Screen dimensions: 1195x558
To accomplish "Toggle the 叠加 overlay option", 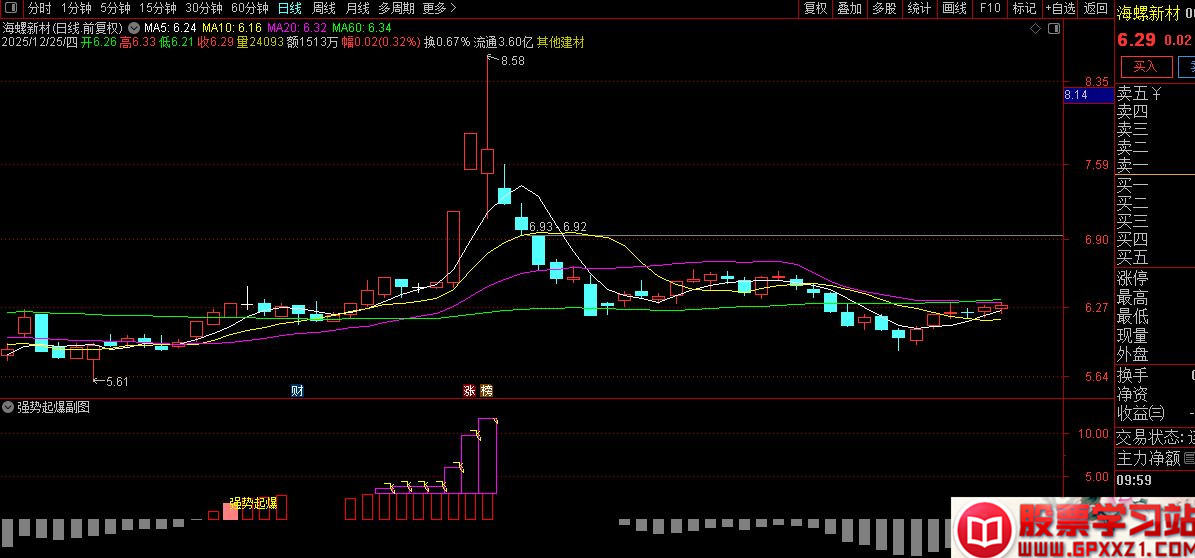I will point(849,8).
